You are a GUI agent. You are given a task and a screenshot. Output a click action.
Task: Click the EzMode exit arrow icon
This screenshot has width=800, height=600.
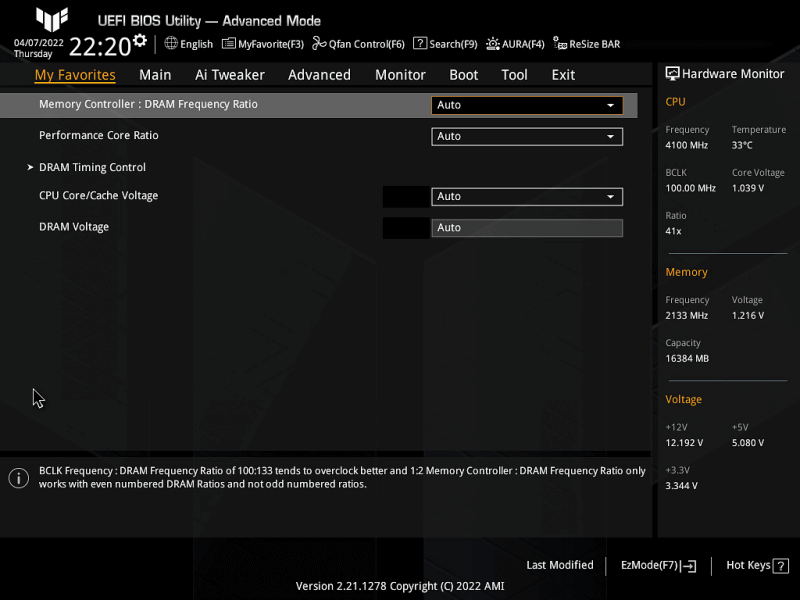pyautogui.click(x=688, y=566)
